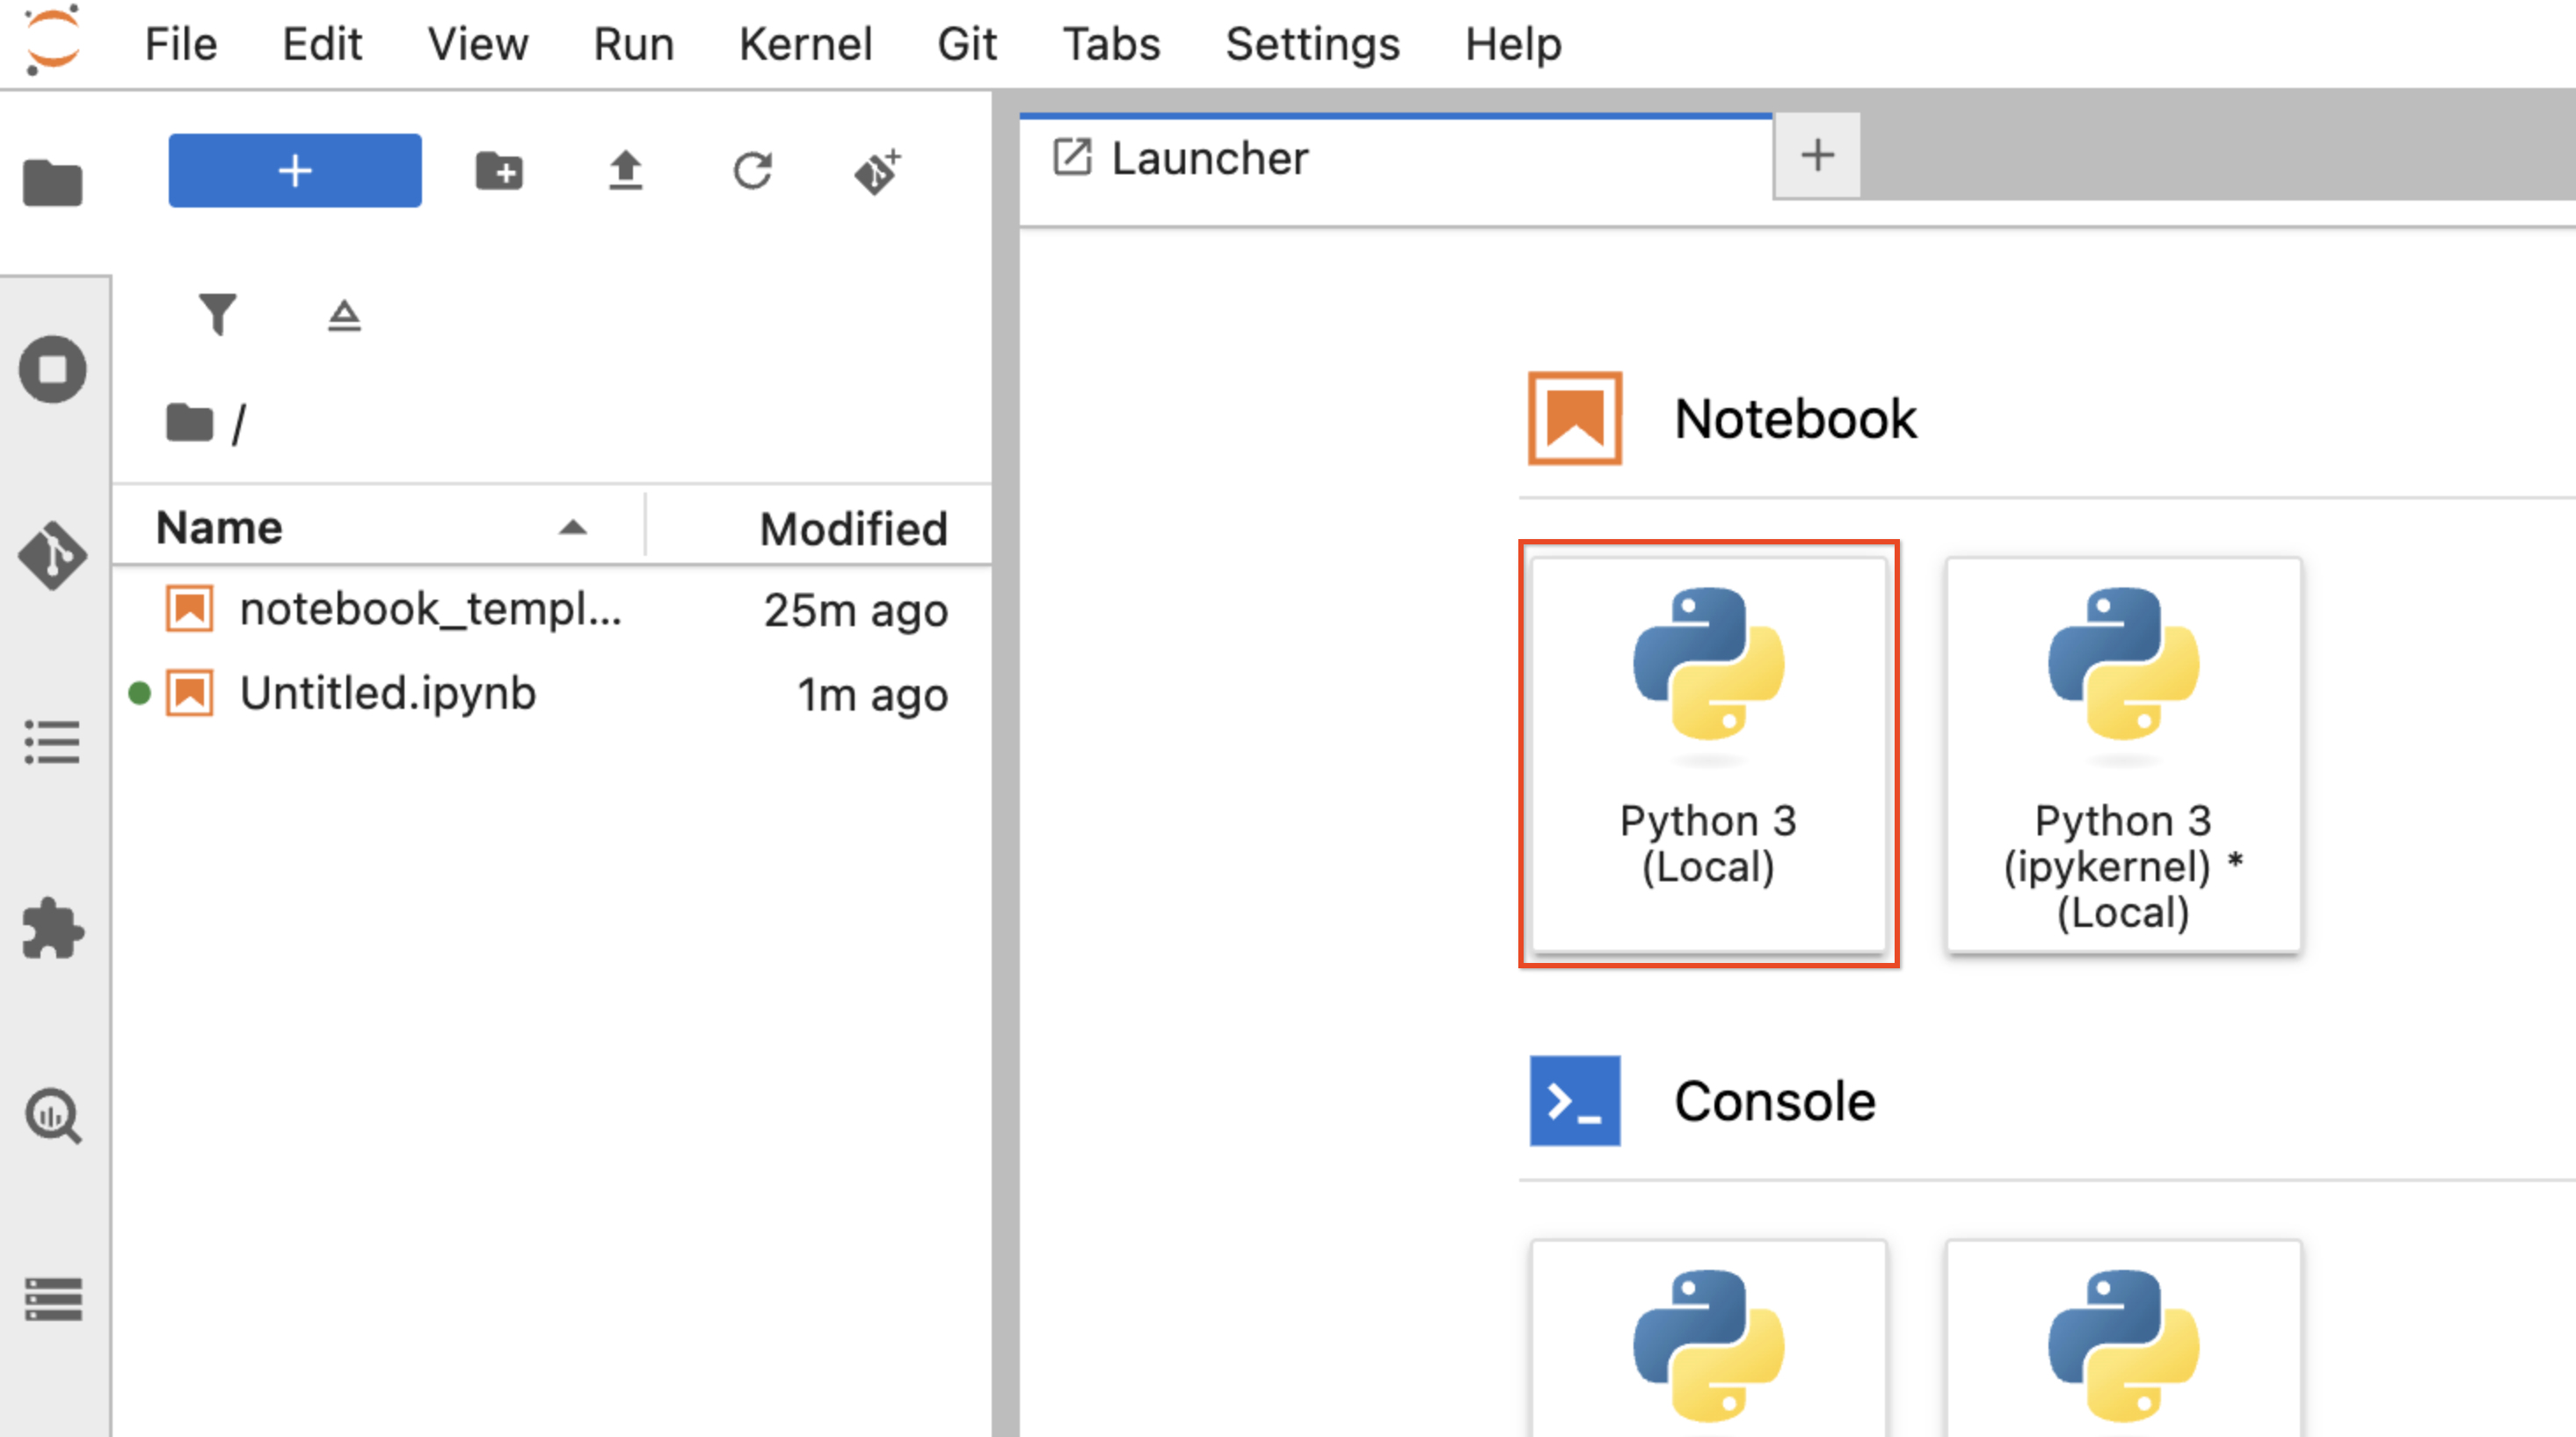The width and height of the screenshot is (2576, 1437).
Task: Open the Extension Manager puzzle icon
Action: click(x=52, y=928)
